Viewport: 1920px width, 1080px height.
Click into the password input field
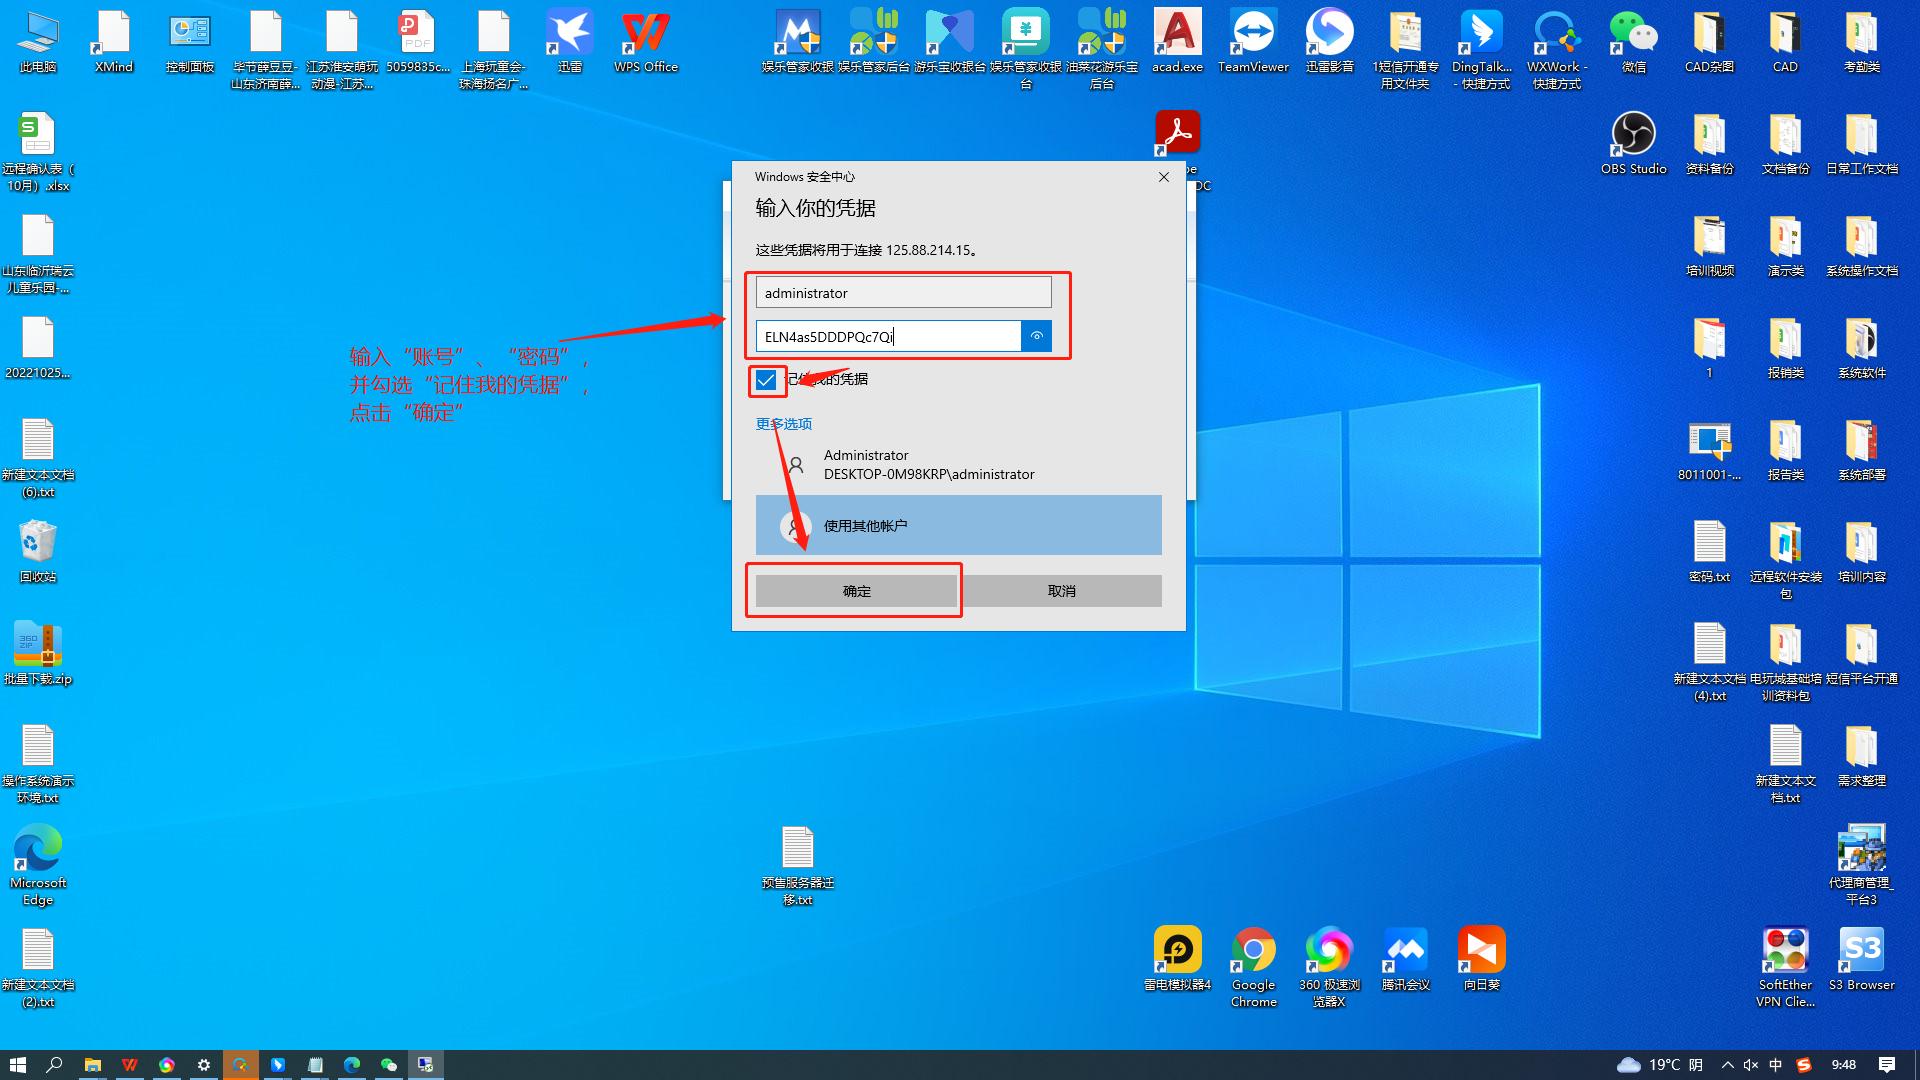[889, 336]
